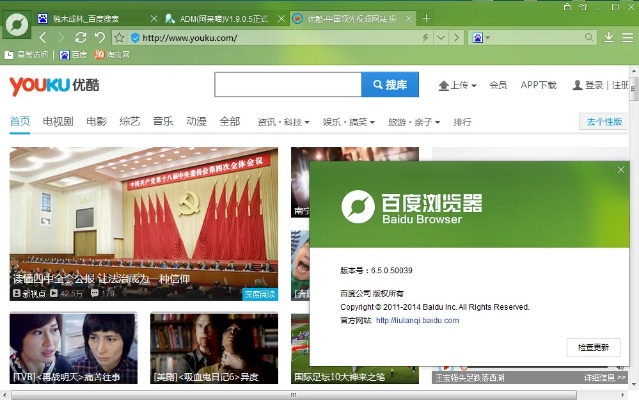Open a new tab with plus button

(x=426, y=18)
